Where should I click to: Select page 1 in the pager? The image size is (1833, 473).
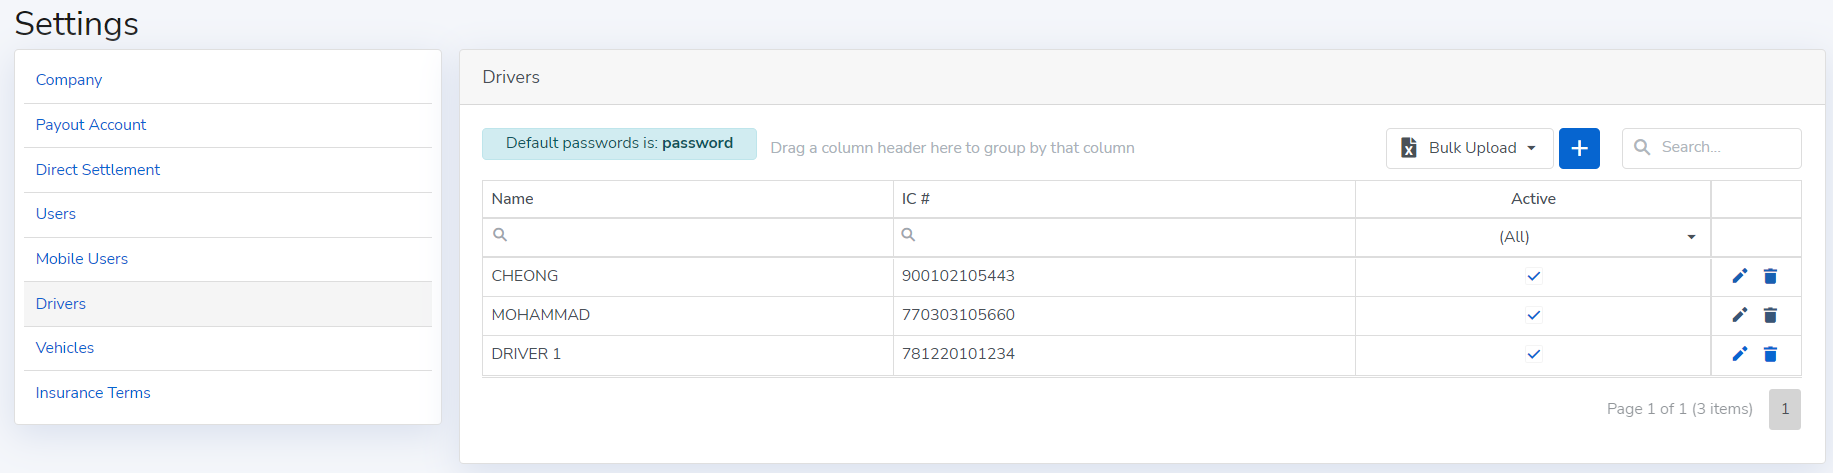[1784, 409]
